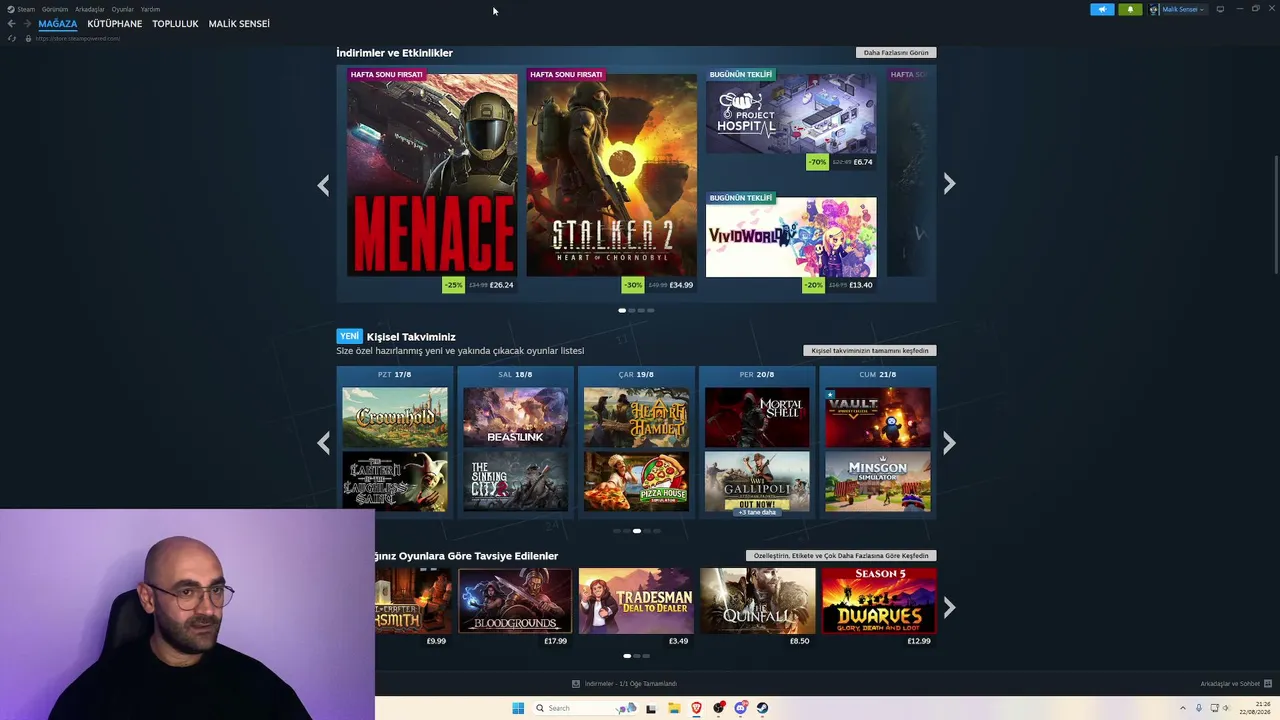Open the blue megaphone announcements button
The image size is (1280, 720).
coord(1102,9)
